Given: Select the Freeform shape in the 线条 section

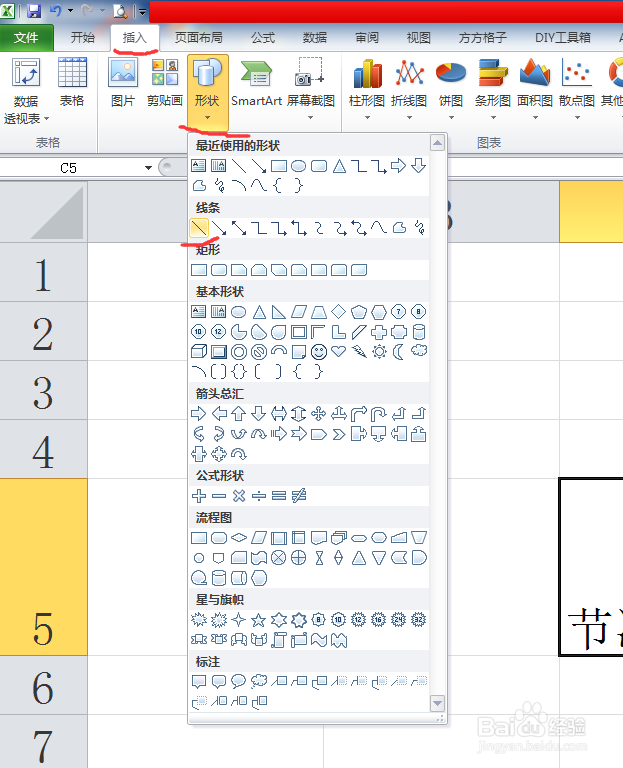Looking at the screenshot, I should (400, 228).
